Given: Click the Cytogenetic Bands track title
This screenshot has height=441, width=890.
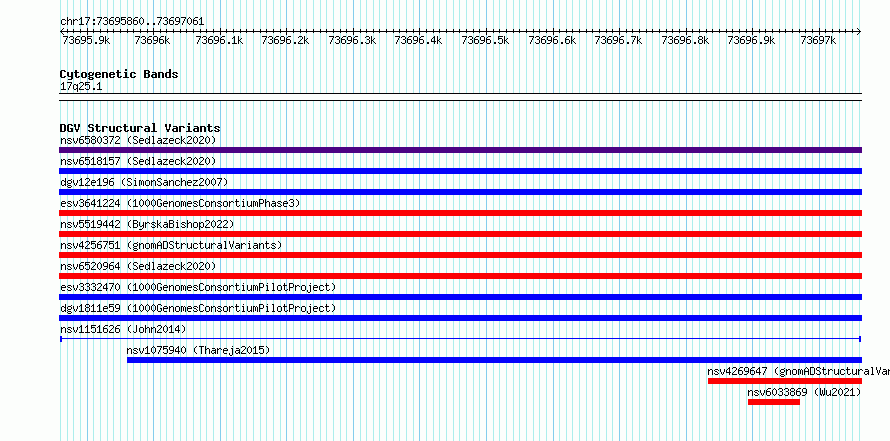Looking at the screenshot, I should click(x=119, y=74).
